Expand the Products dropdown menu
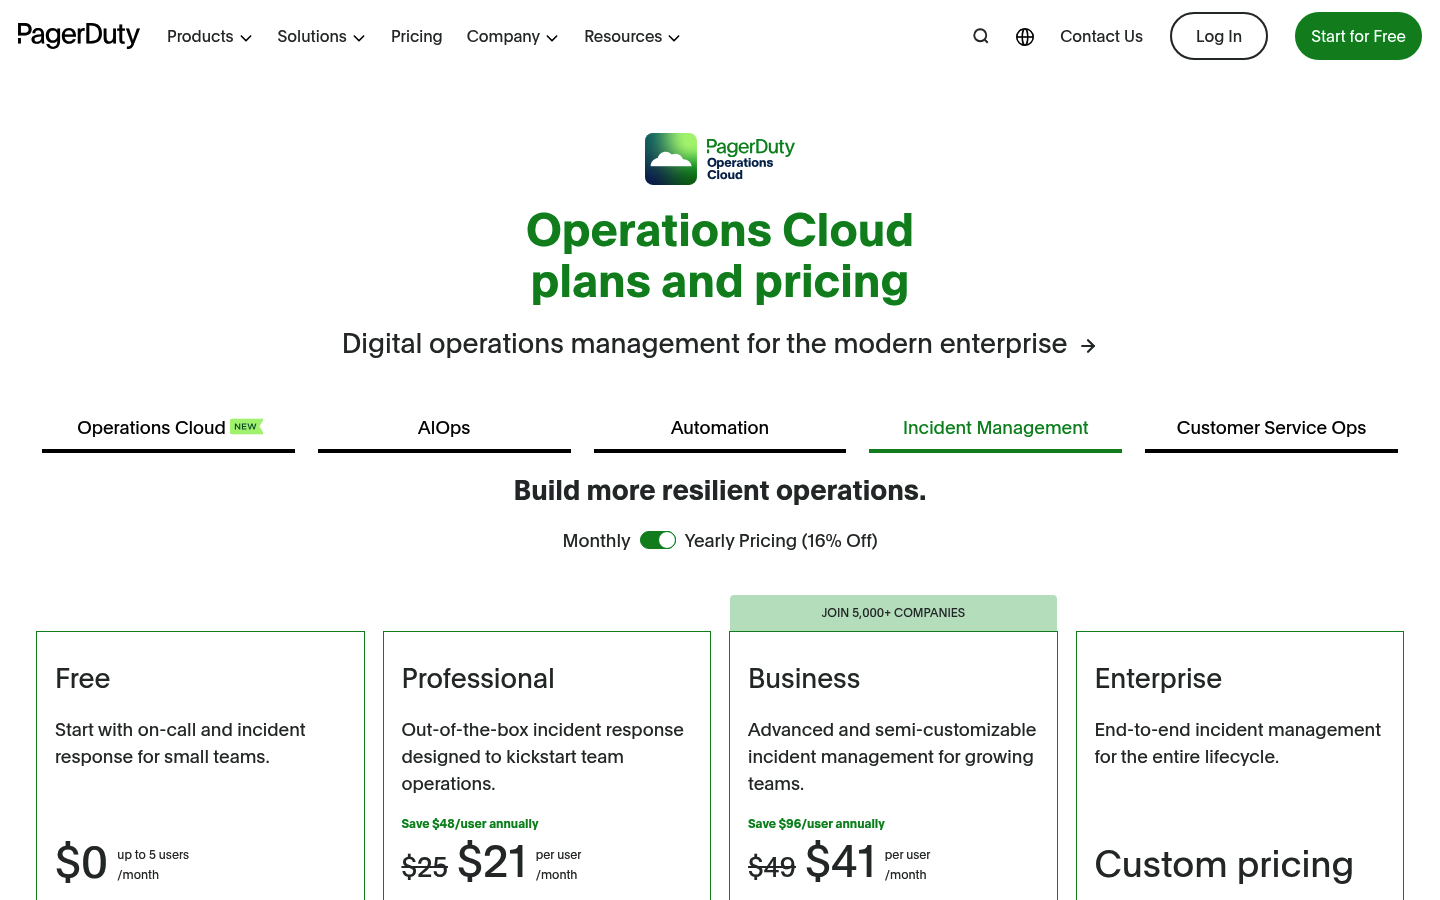This screenshot has width=1440, height=900. tap(209, 36)
